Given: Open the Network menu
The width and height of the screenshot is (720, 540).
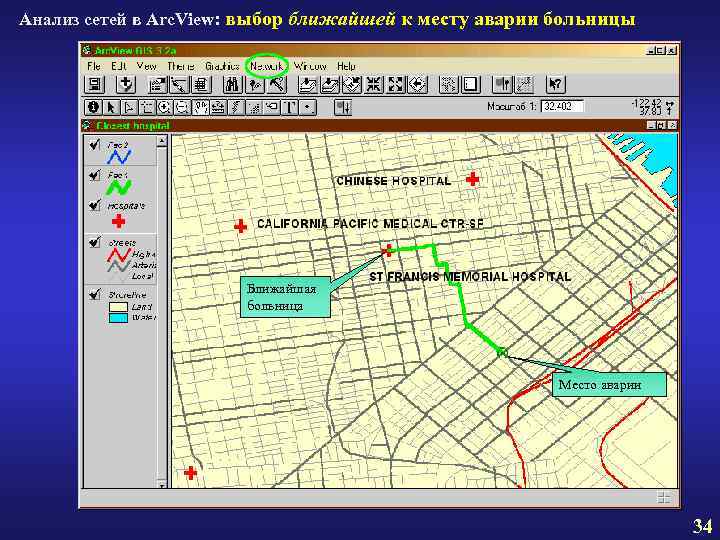Looking at the screenshot, I should [x=267, y=67].
